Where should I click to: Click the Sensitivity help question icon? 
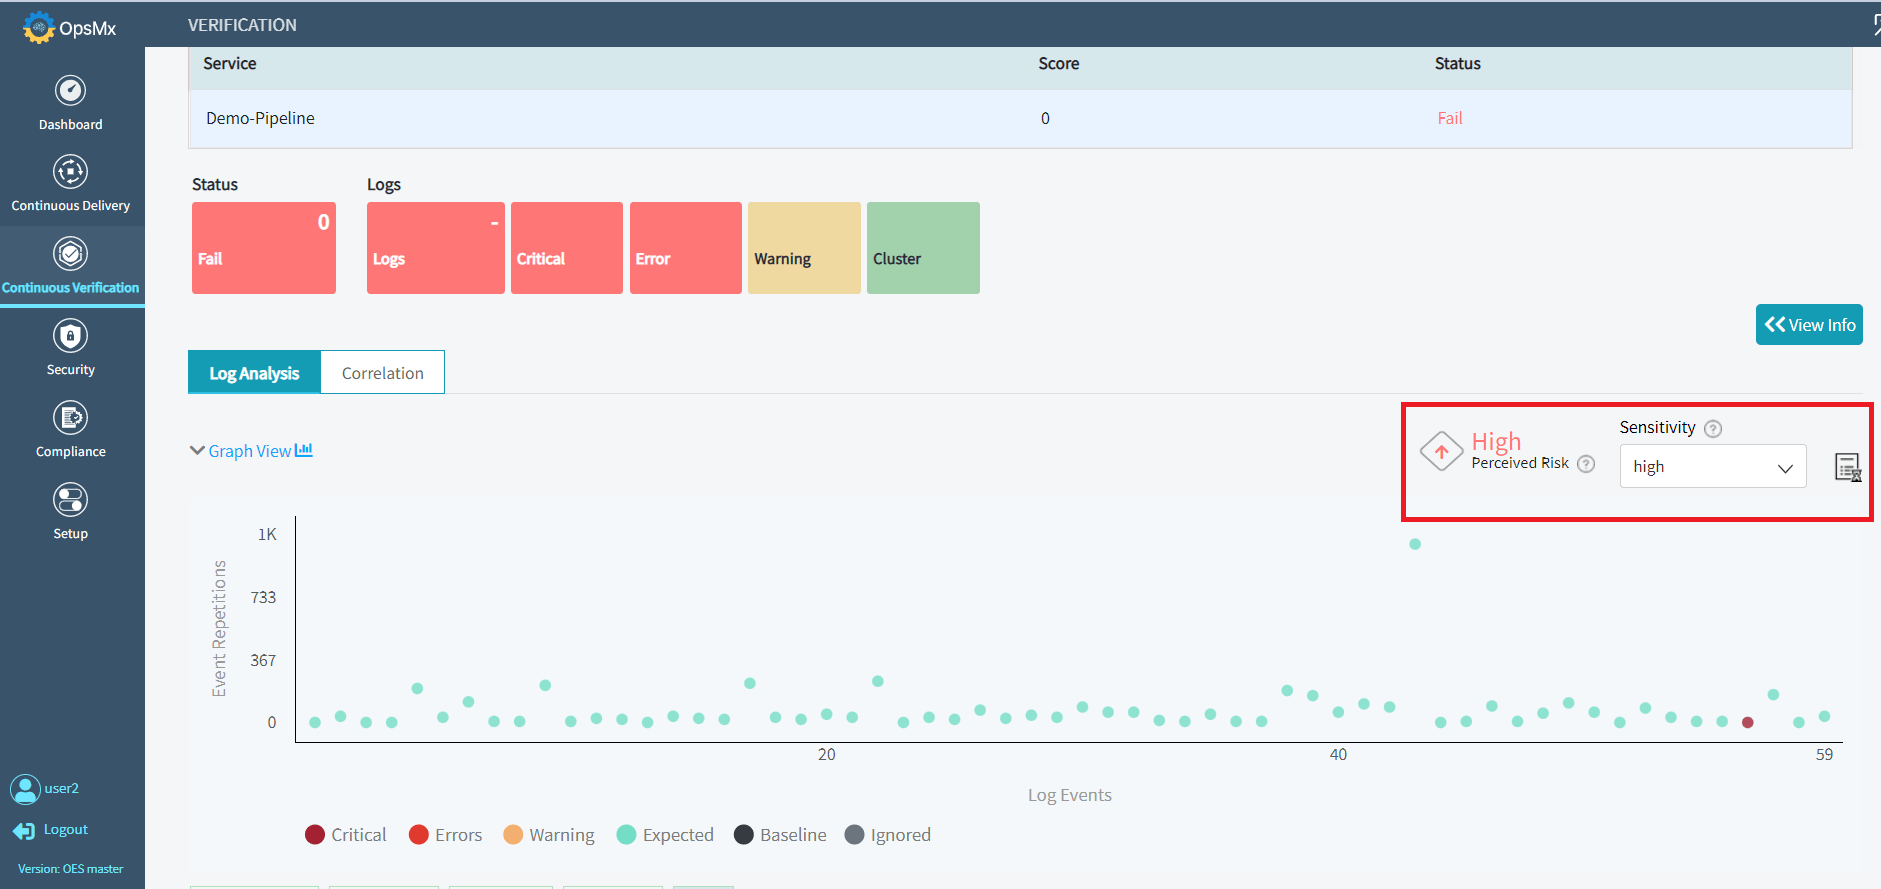point(1713,428)
